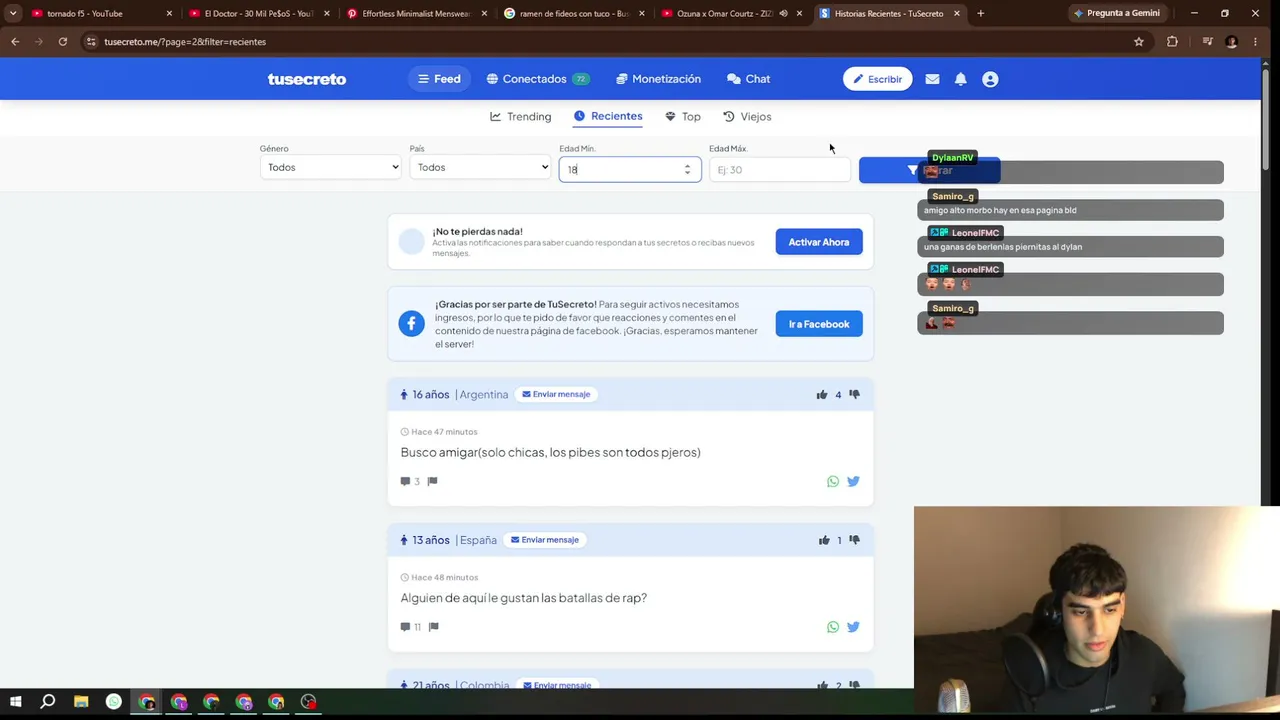Close the Historias Recientes - TuSecreto tab
This screenshot has height=720, width=1280.
coord(957,13)
